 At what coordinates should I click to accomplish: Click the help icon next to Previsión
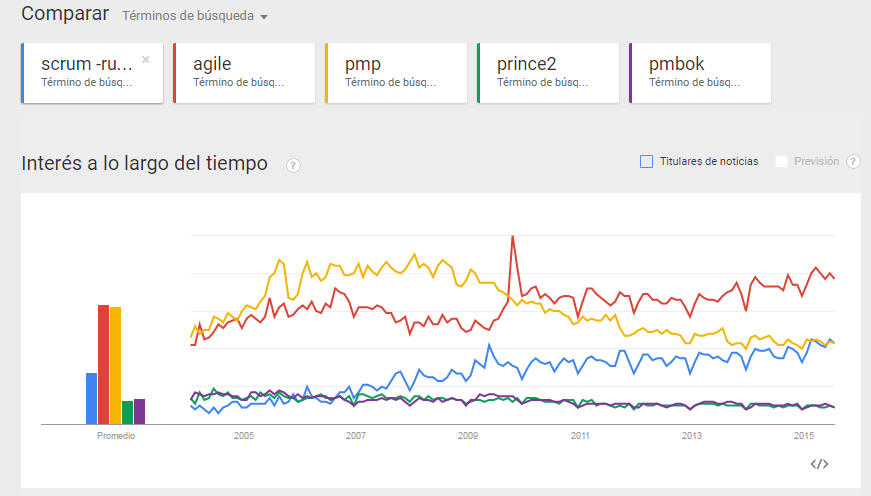coord(853,162)
